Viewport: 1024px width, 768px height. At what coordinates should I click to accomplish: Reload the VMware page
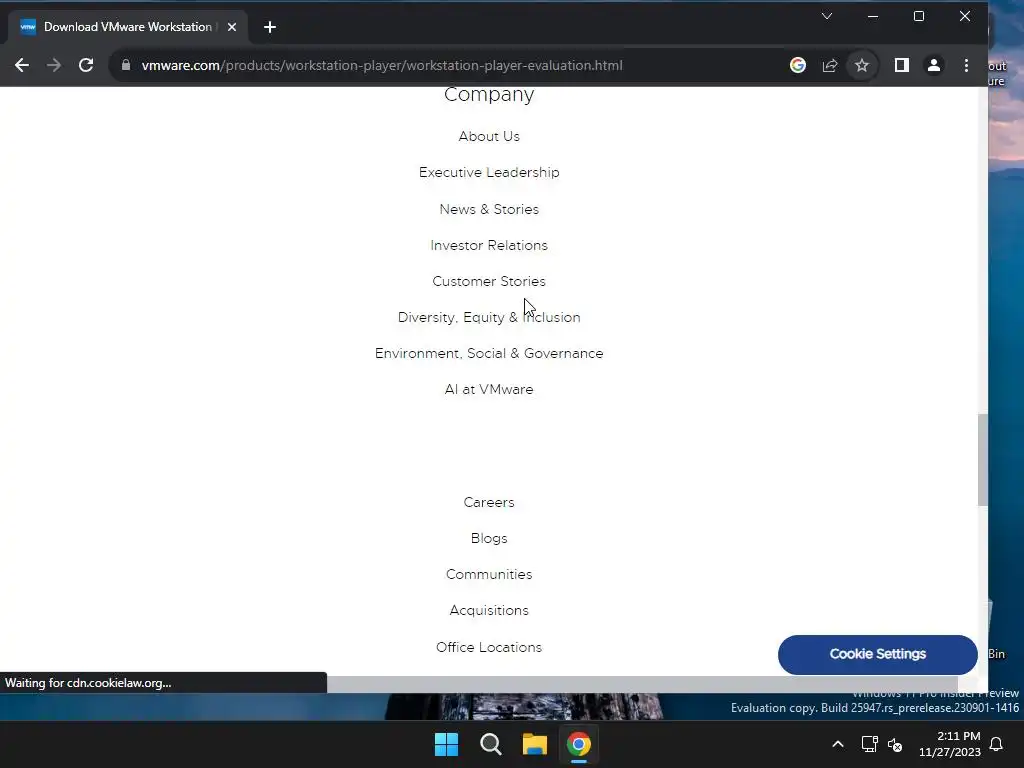[x=86, y=65]
